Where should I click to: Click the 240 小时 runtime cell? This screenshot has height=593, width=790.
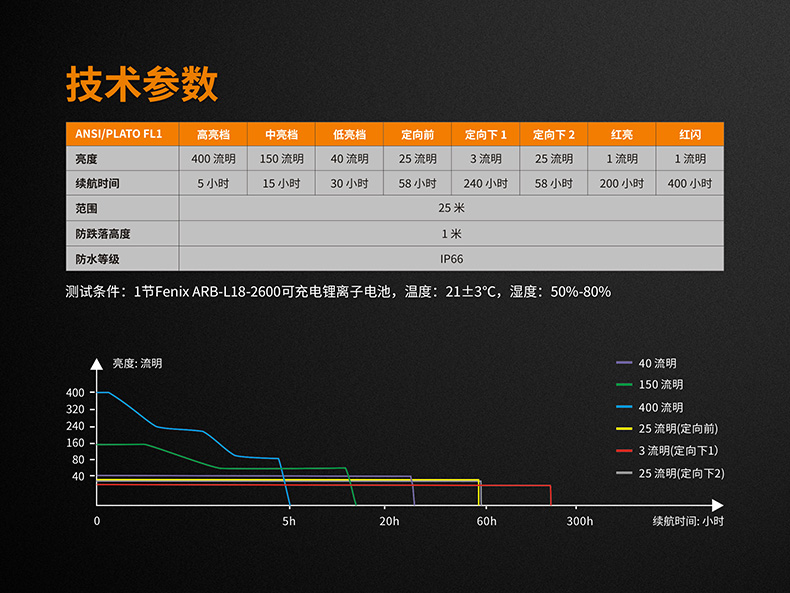coord(485,184)
